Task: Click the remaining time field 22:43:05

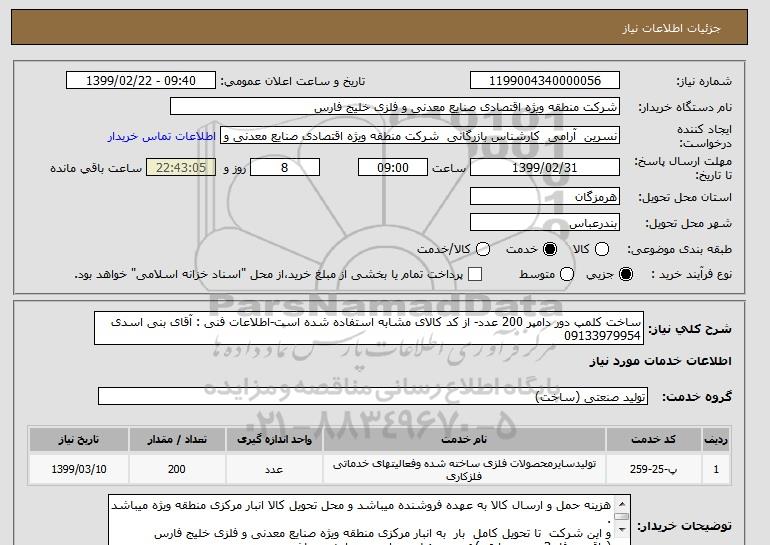Action: (181, 167)
